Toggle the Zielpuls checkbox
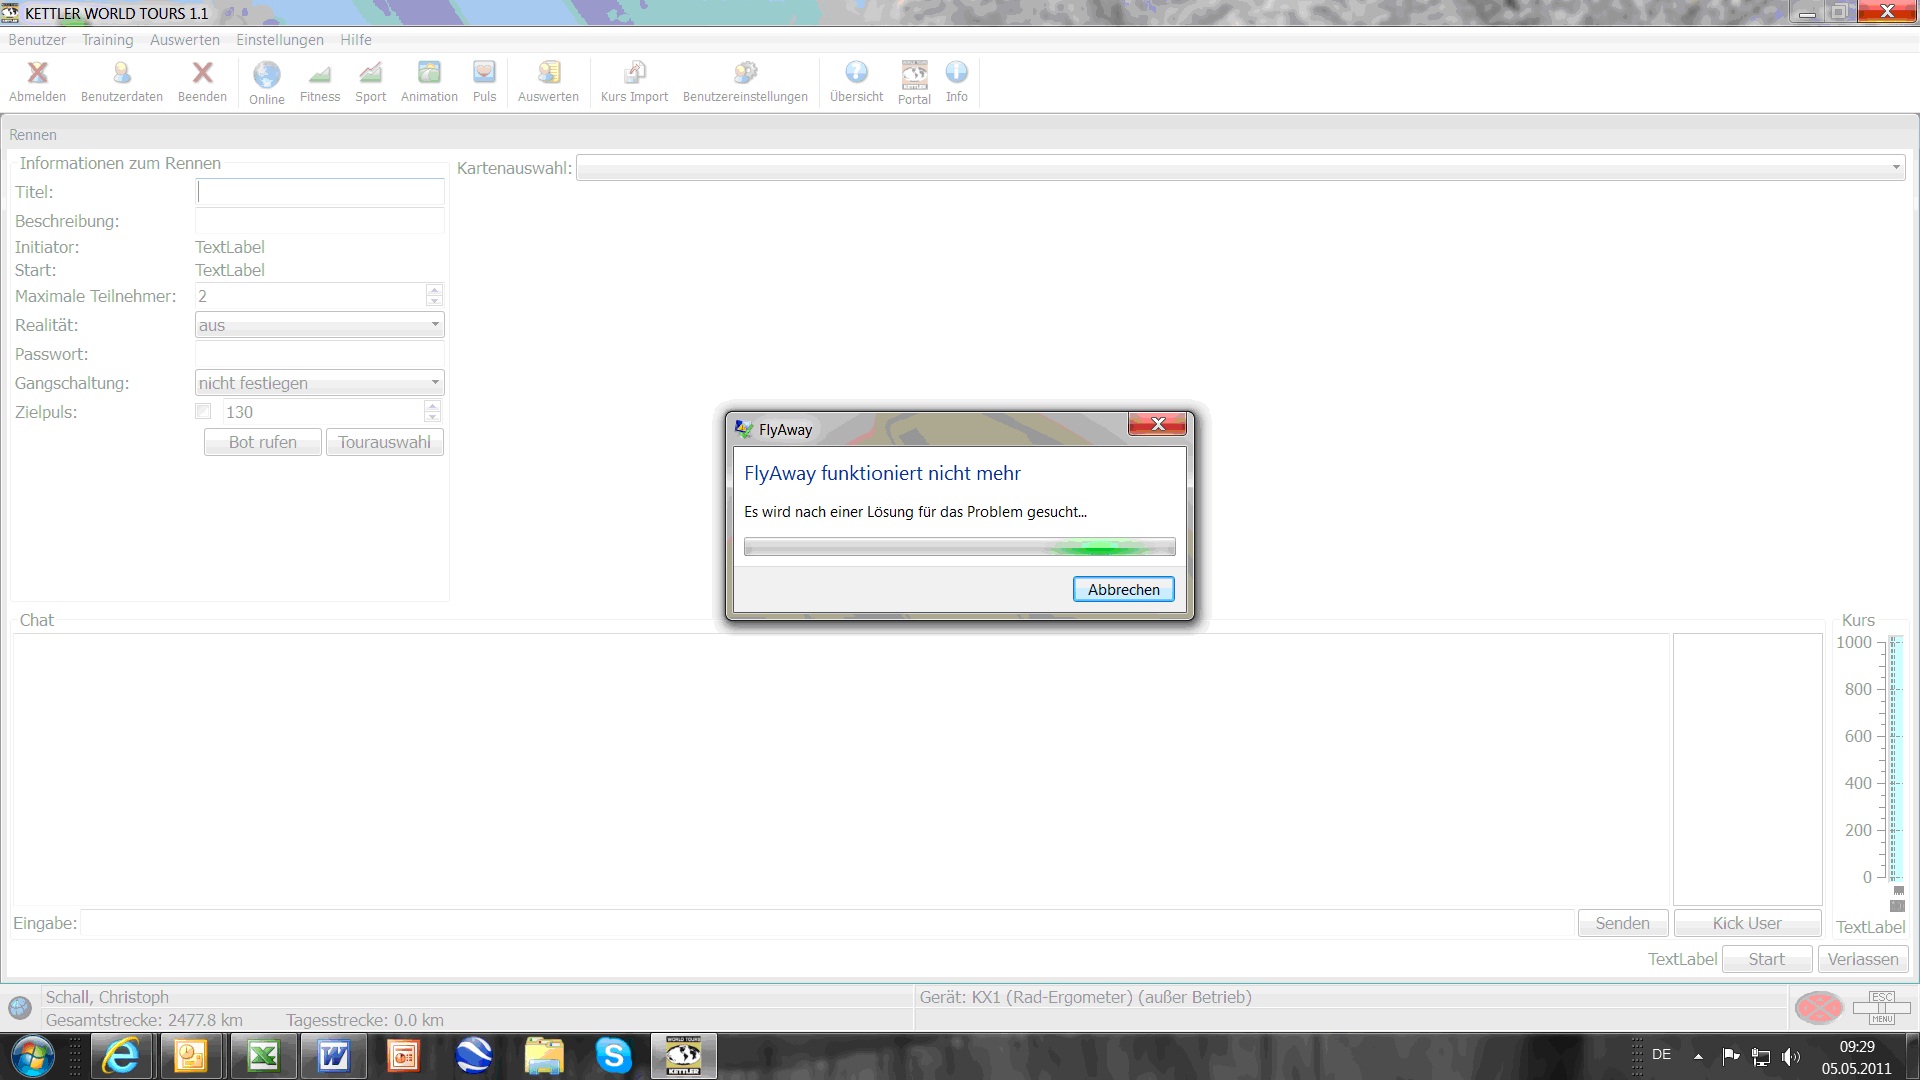The height and width of the screenshot is (1080, 1920). (x=204, y=411)
